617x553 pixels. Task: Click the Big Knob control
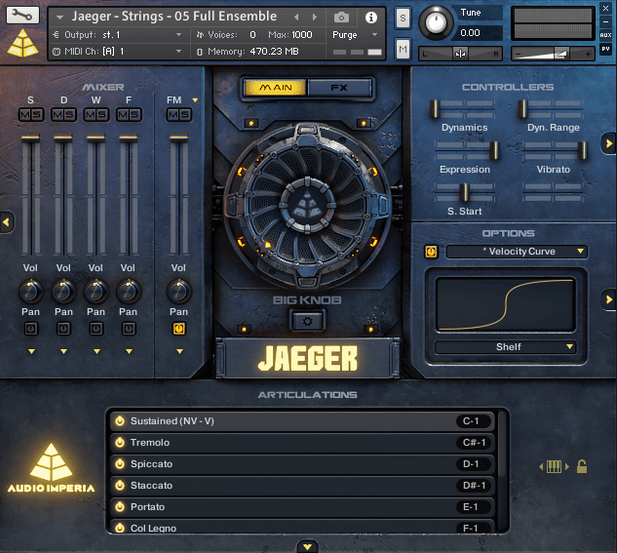click(x=307, y=206)
